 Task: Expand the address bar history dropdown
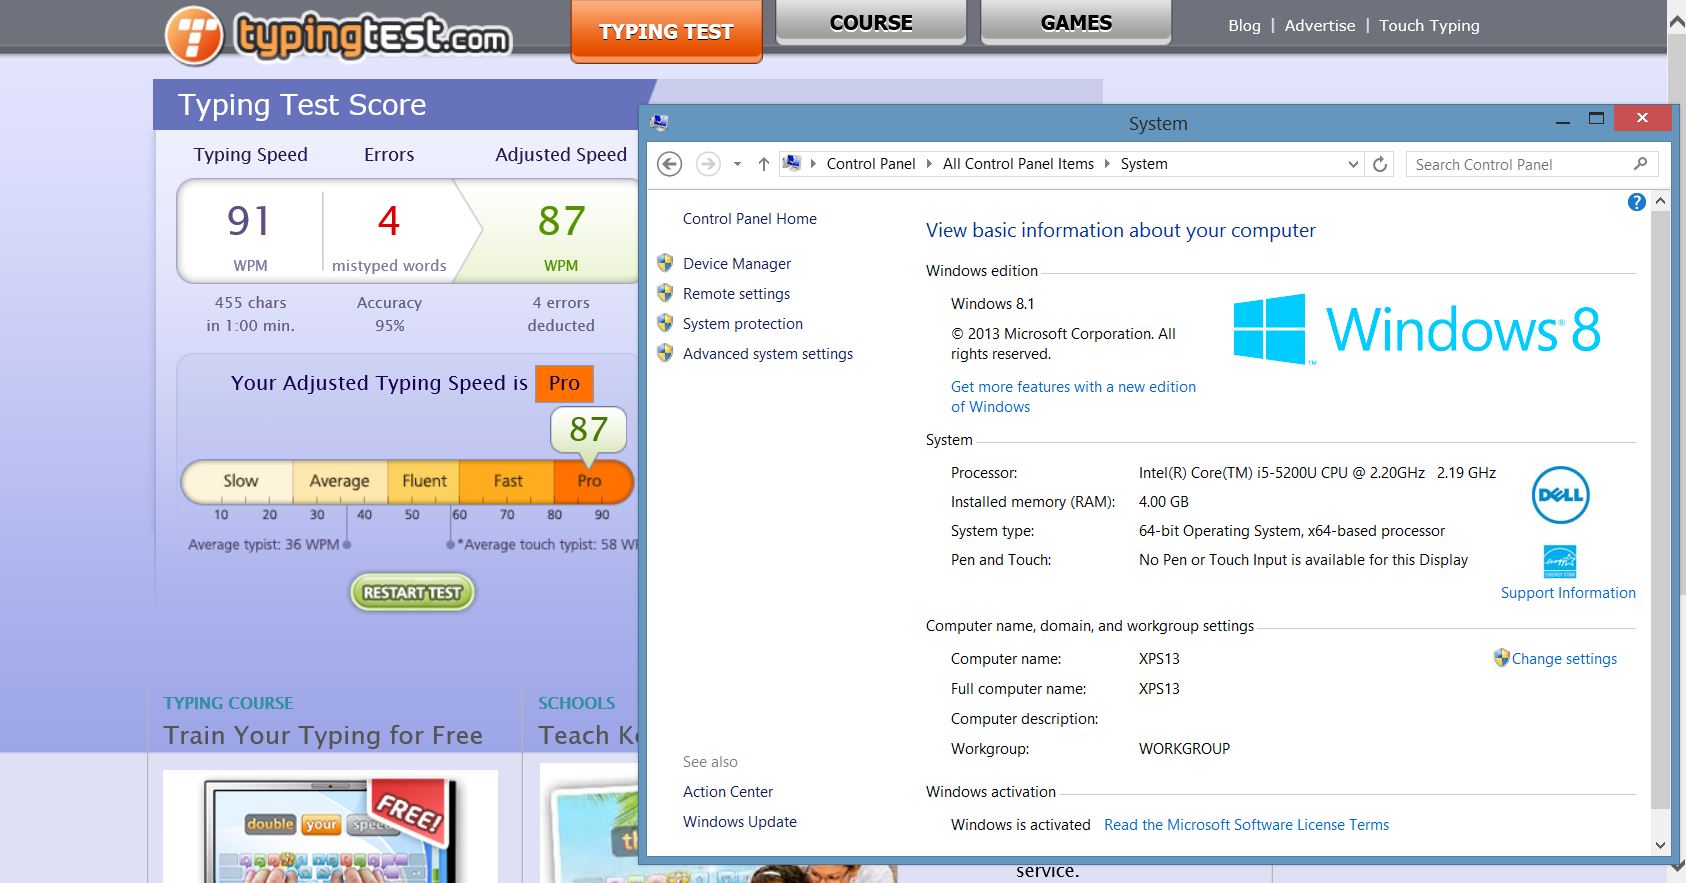pos(1353,164)
